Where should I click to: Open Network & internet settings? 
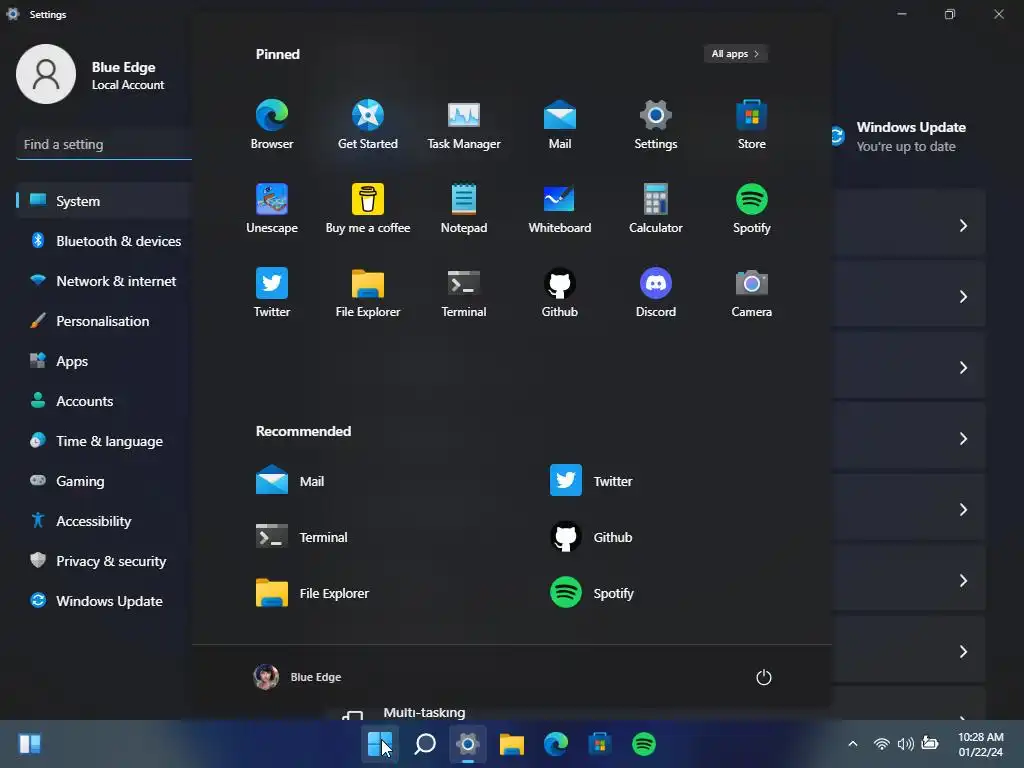(x=104, y=281)
